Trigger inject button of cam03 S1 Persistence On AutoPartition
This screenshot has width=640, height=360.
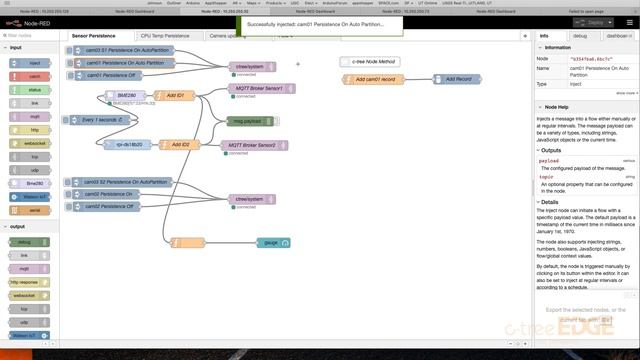tap(69, 51)
